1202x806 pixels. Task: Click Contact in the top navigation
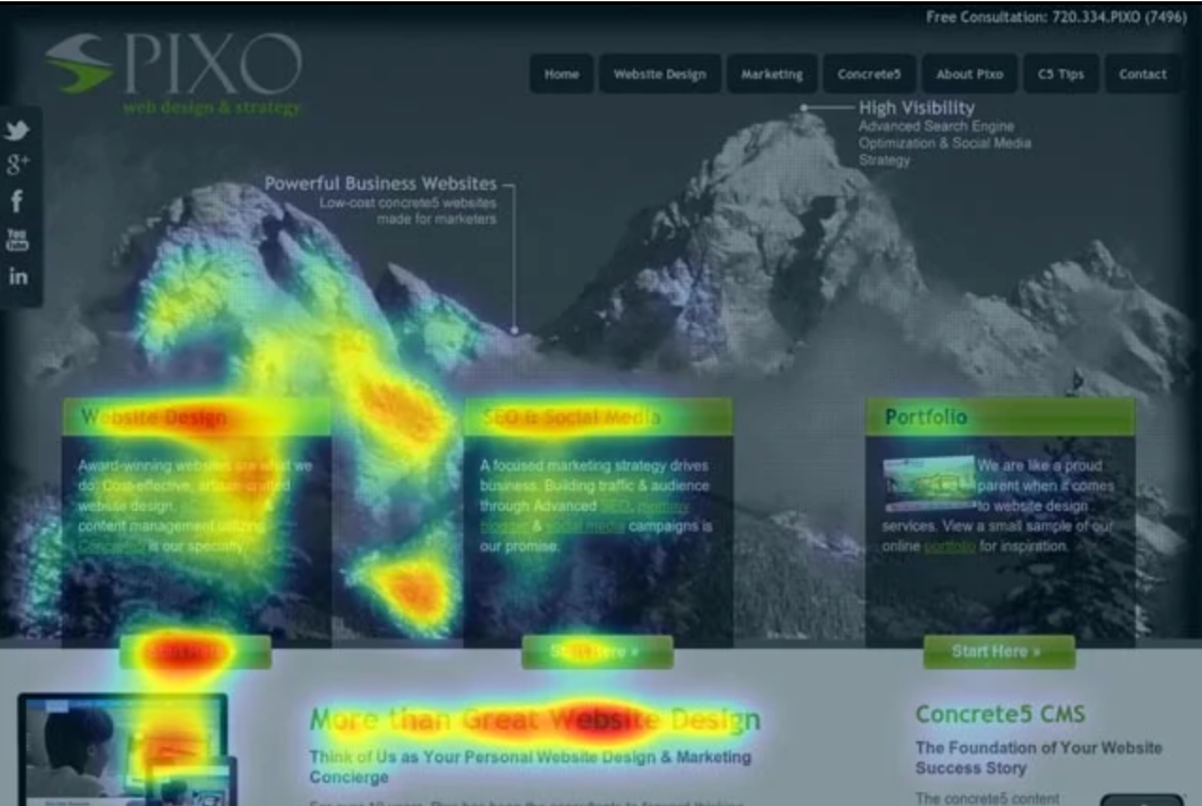click(x=1142, y=74)
